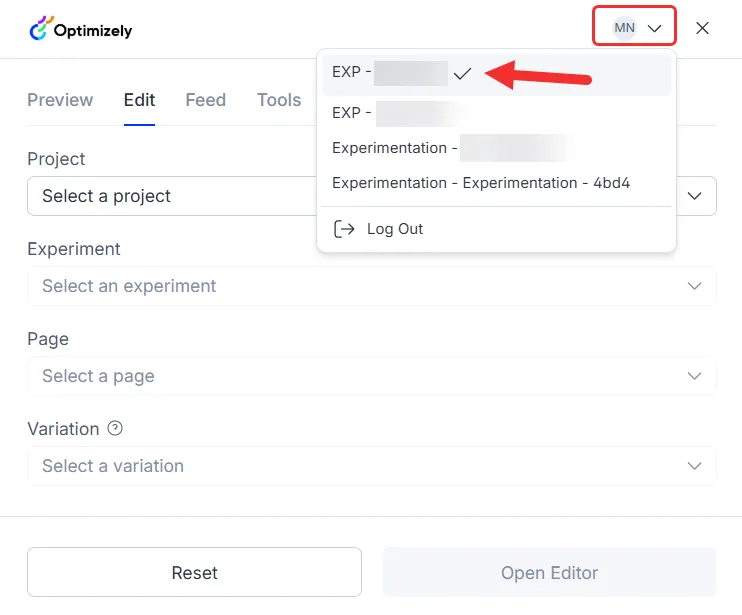Open the Select a variation dropdown
742x615 pixels.
point(372,466)
